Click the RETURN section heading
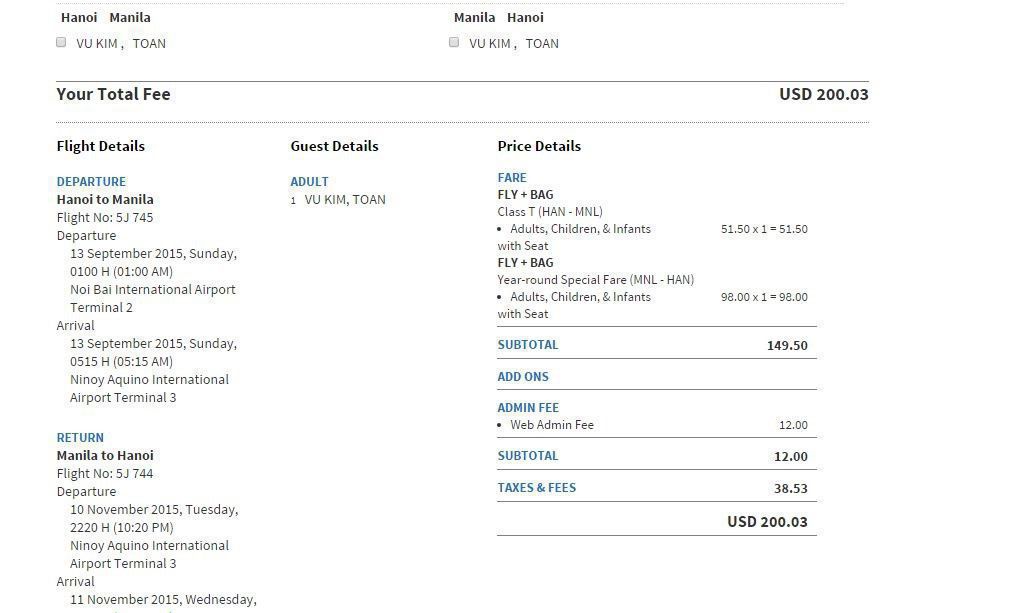 click(x=80, y=437)
